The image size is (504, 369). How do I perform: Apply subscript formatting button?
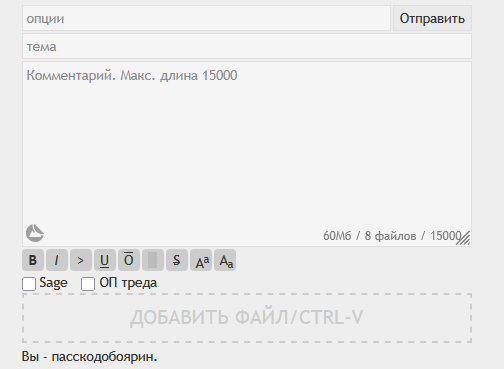point(225,260)
